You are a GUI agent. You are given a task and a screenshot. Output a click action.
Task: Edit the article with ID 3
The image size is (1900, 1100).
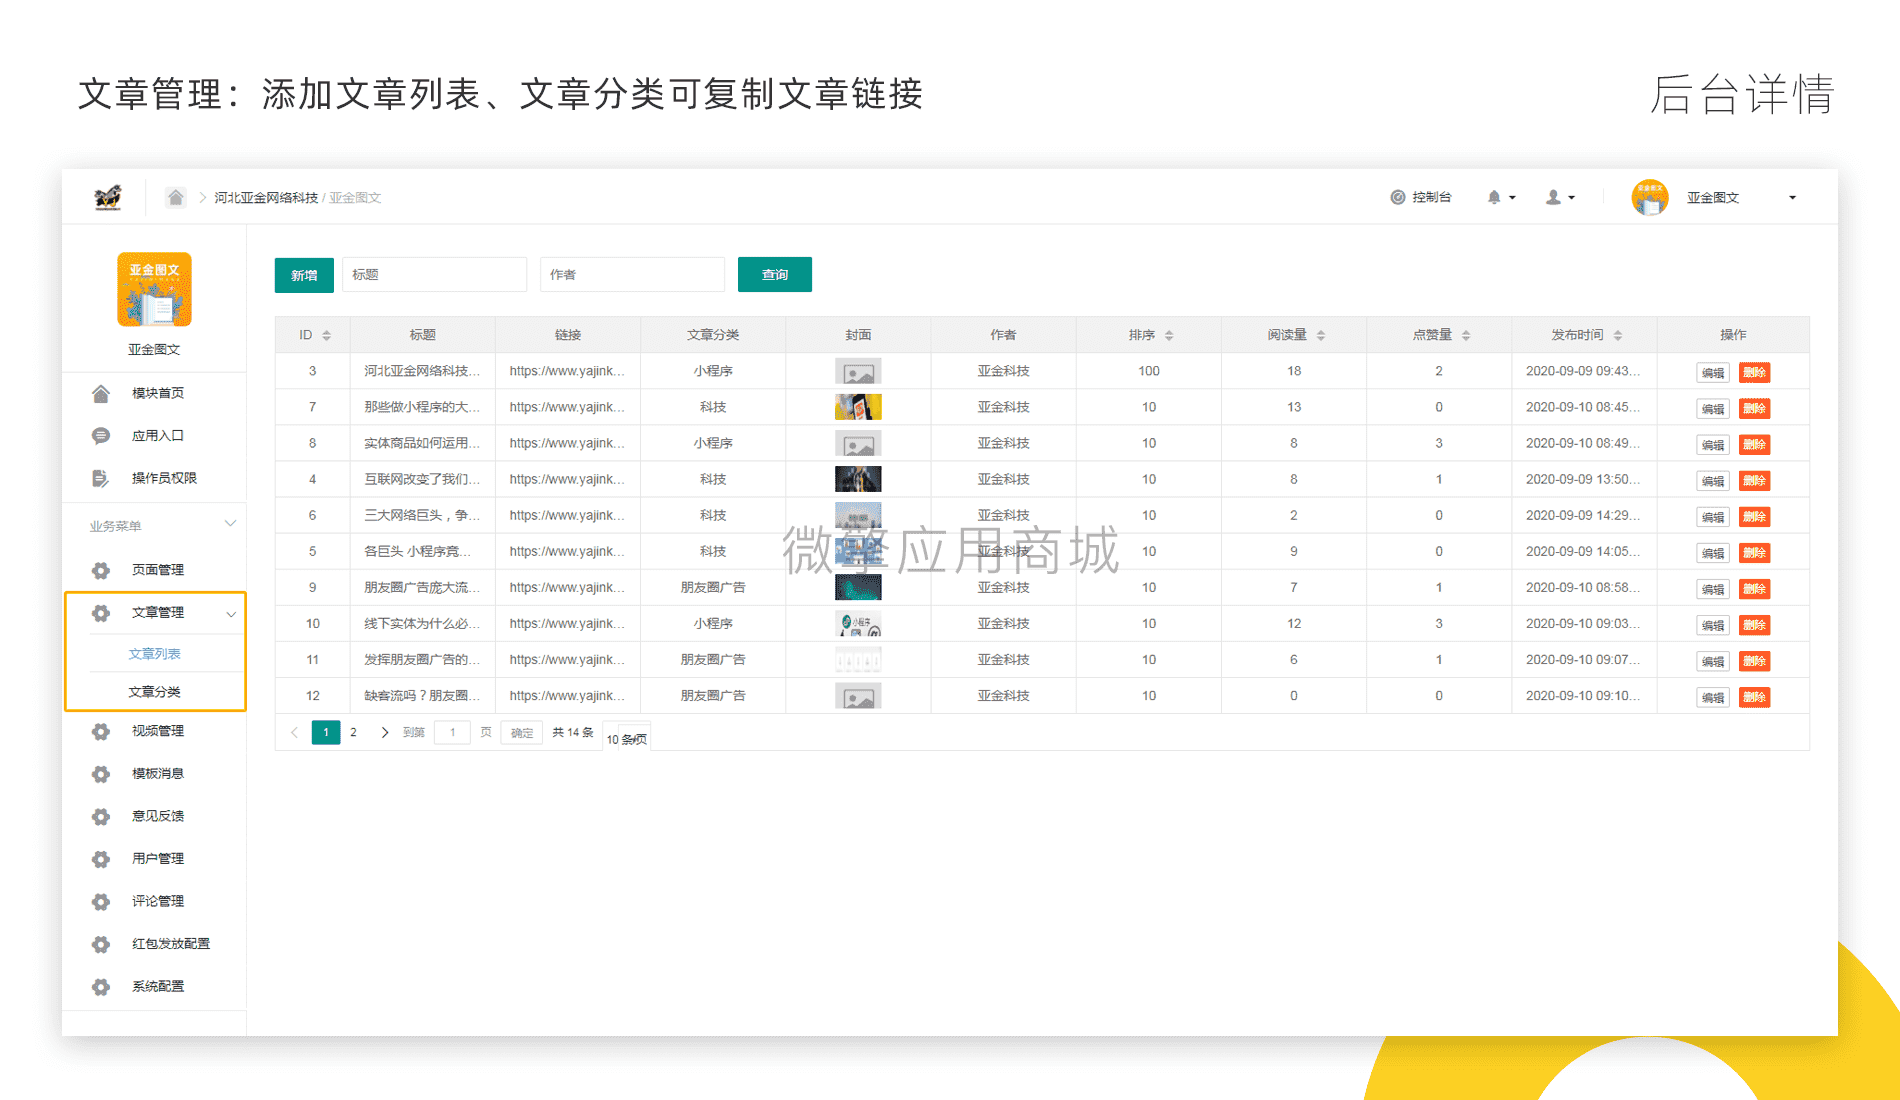pyautogui.click(x=1713, y=373)
